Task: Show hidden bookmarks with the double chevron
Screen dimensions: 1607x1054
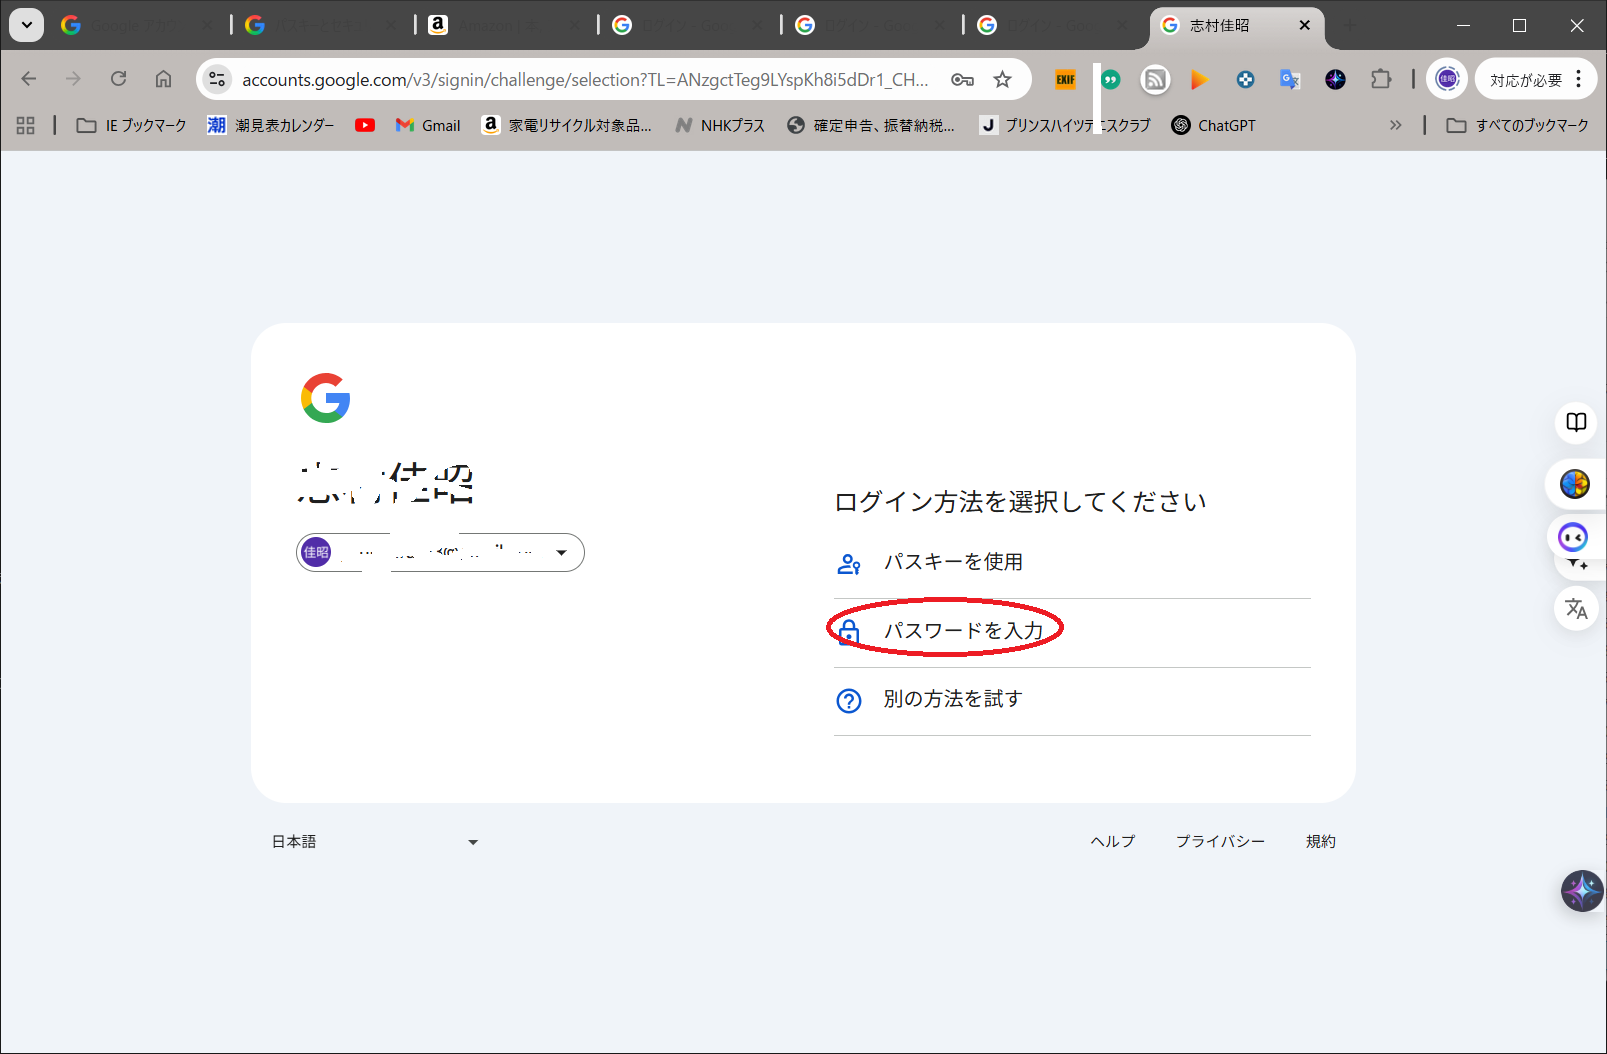Action: (x=1395, y=125)
